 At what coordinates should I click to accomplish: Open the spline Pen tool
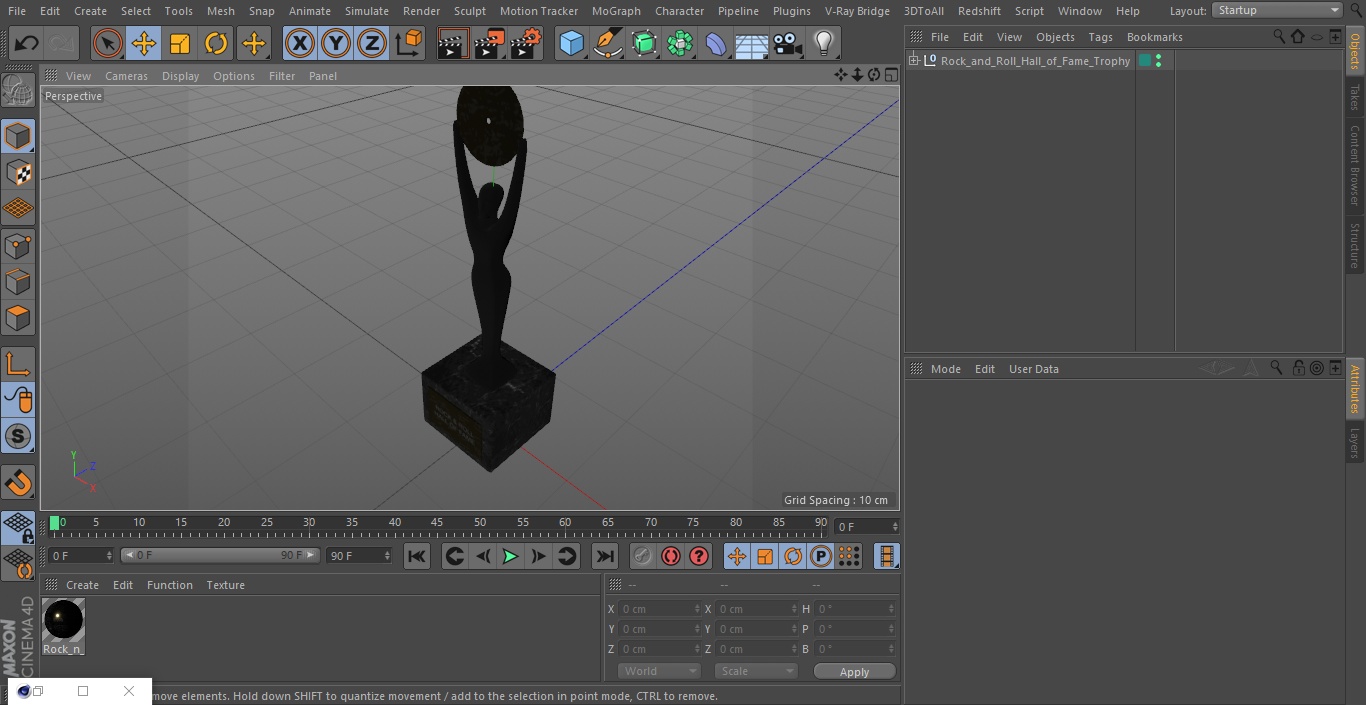pyautogui.click(x=607, y=43)
